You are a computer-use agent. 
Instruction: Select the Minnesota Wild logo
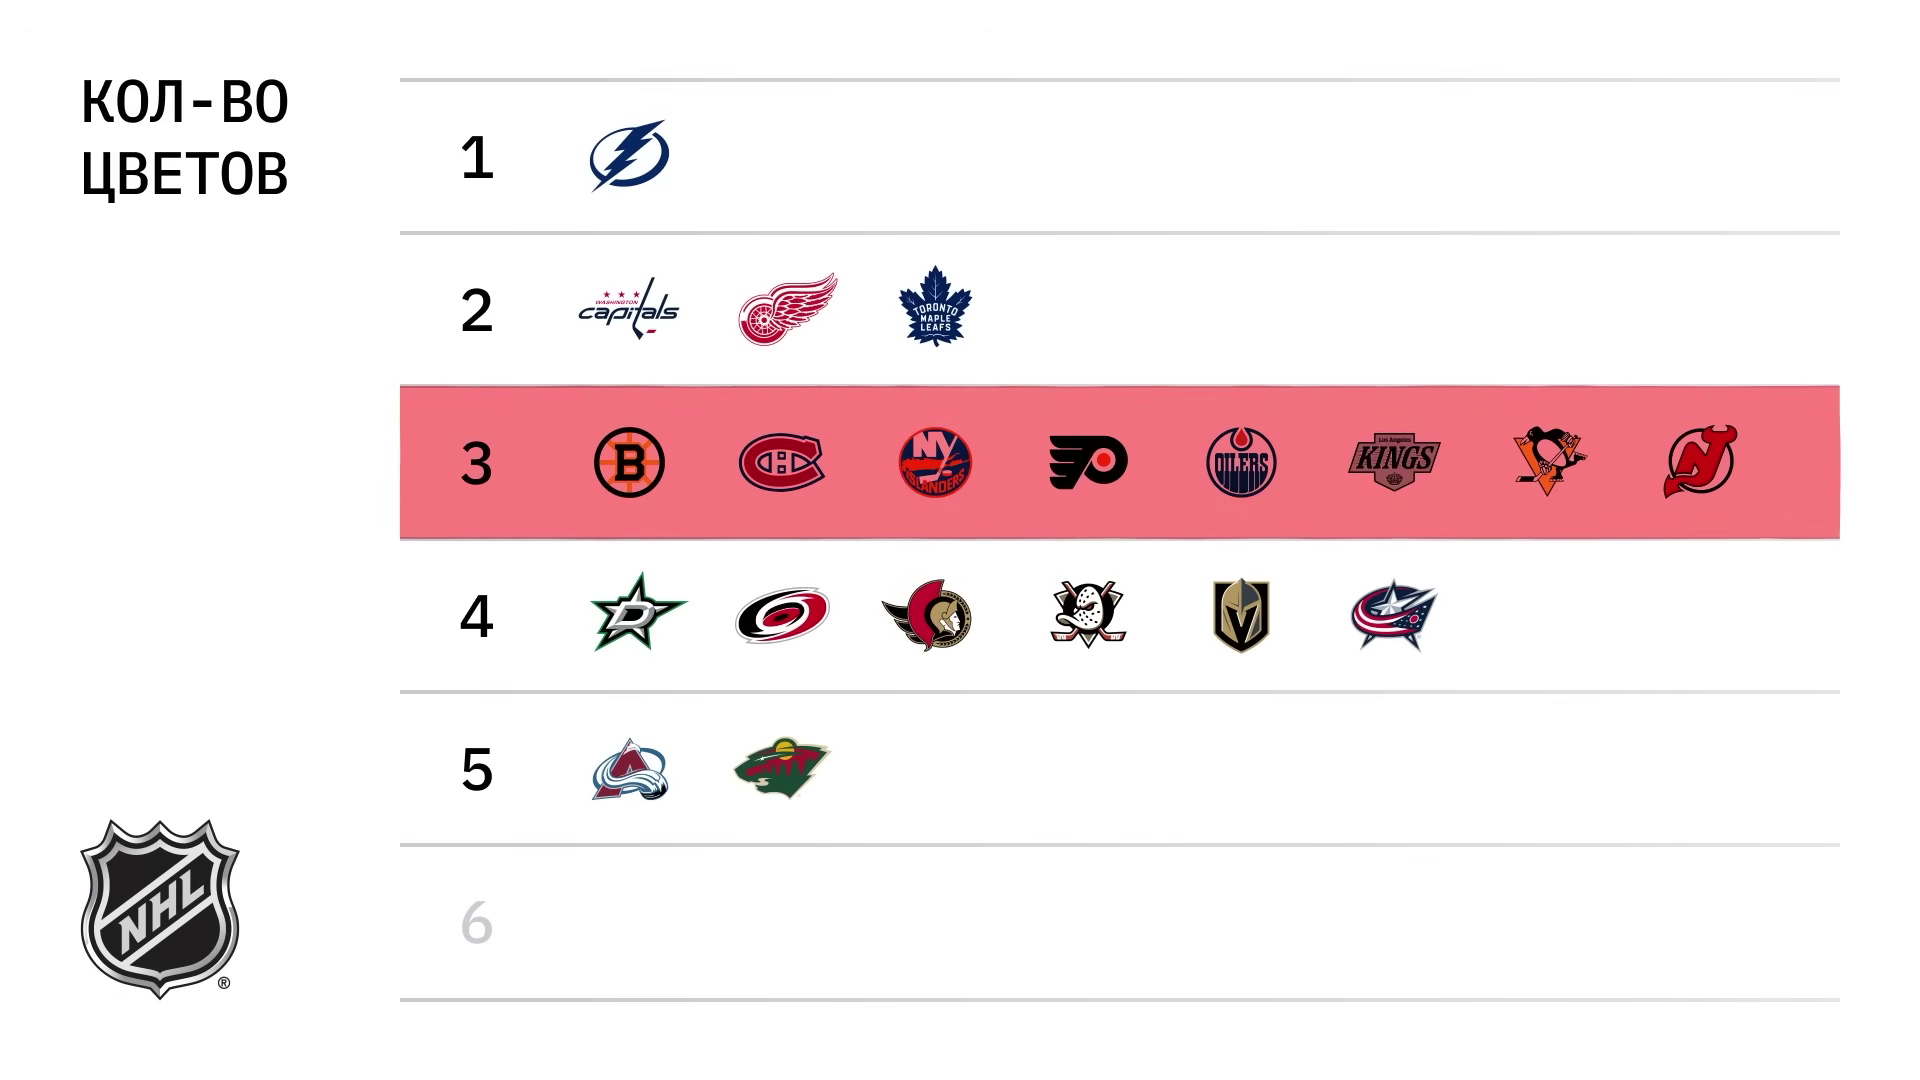pyautogui.click(x=782, y=768)
